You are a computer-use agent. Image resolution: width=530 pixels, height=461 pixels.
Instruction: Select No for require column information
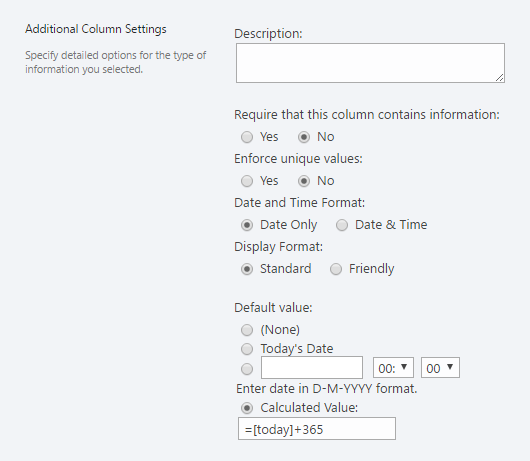(x=304, y=137)
